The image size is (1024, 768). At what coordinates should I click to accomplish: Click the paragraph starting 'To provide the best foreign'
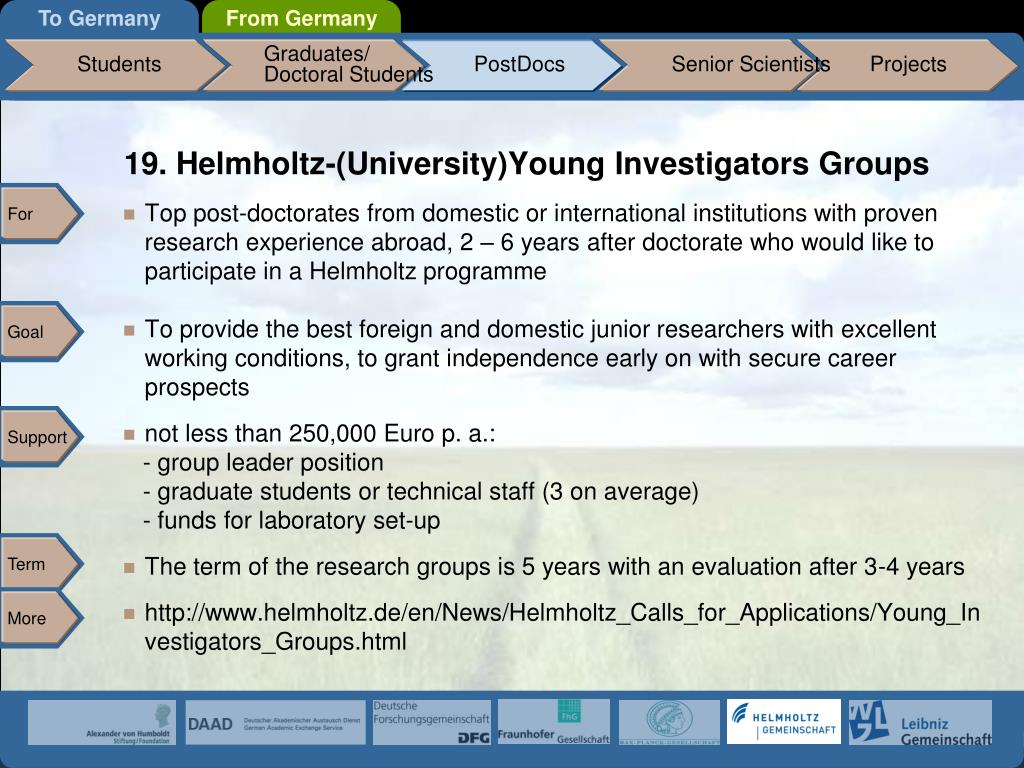click(541, 358)
